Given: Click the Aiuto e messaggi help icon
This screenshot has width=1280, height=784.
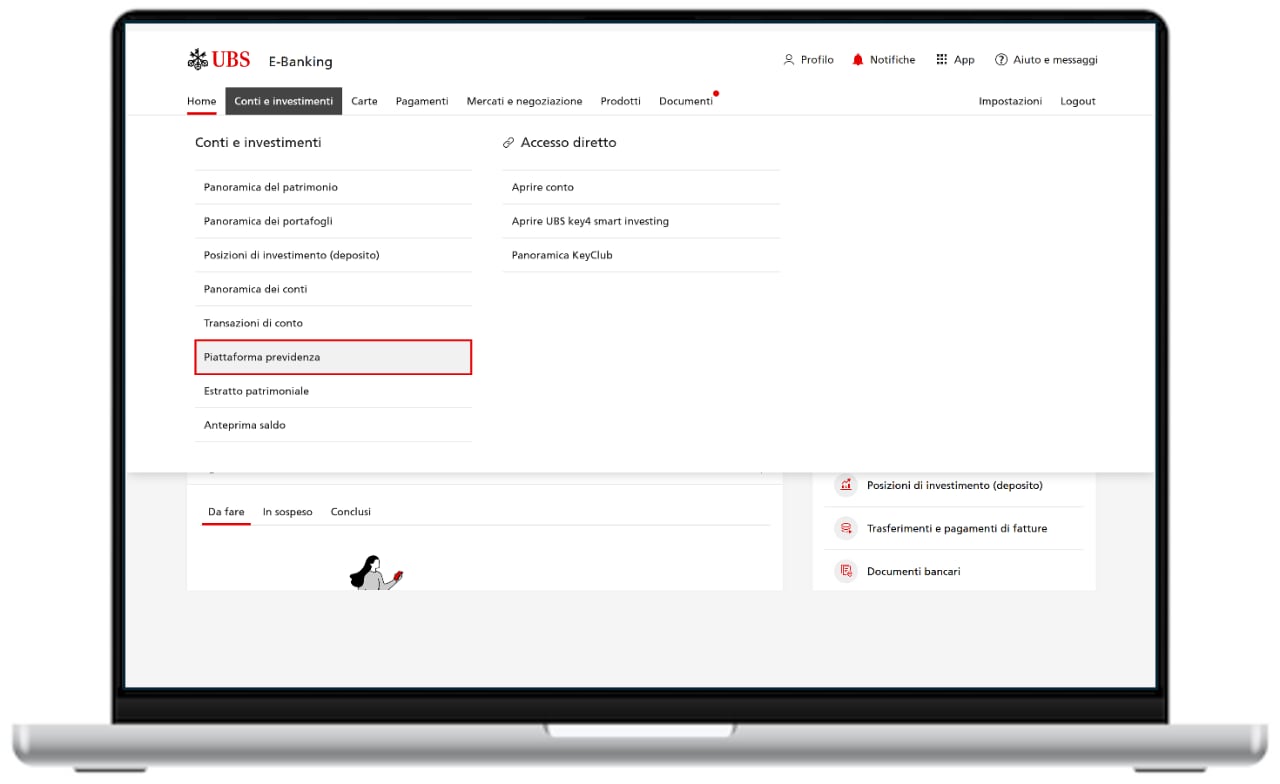Looking at the screenshot, I should [1000, 60].
